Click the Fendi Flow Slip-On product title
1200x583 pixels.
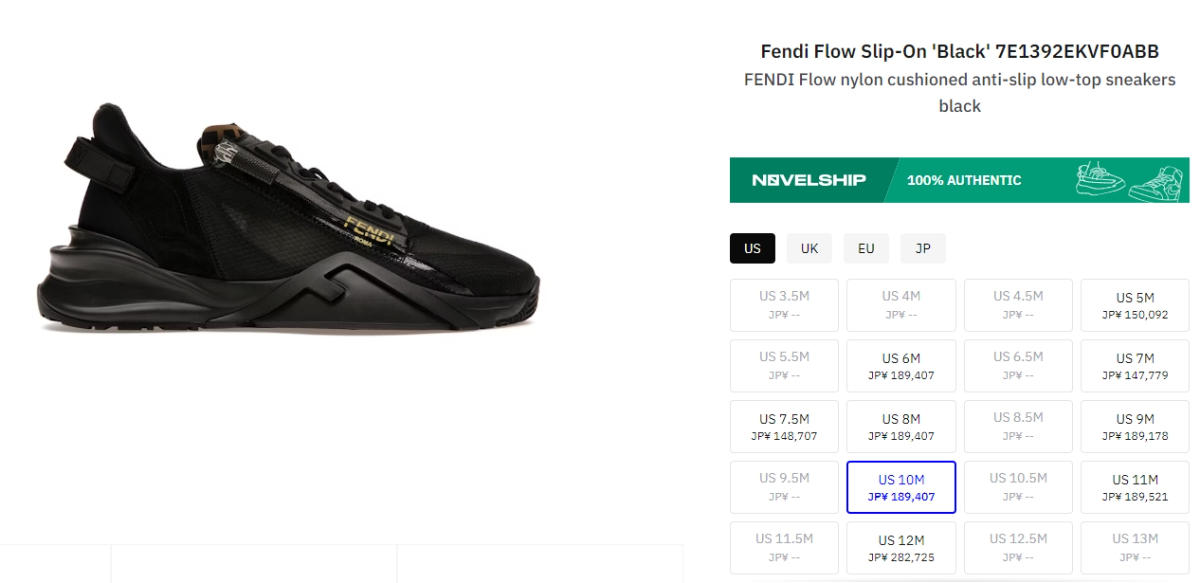959,51
